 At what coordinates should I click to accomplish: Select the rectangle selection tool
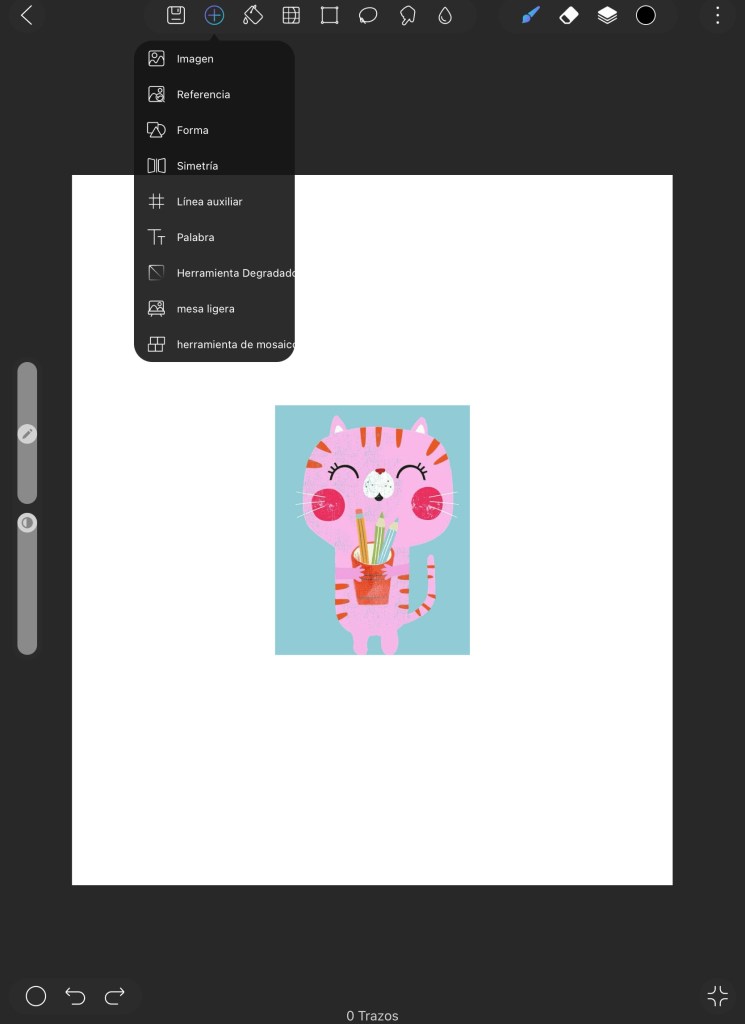[329, 15]
